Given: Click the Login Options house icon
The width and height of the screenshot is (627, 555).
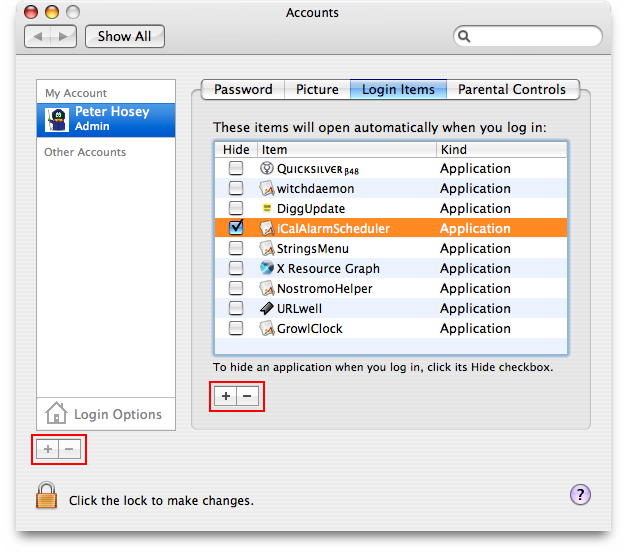Looking at the screenshot, I should (x=56, y=413).
